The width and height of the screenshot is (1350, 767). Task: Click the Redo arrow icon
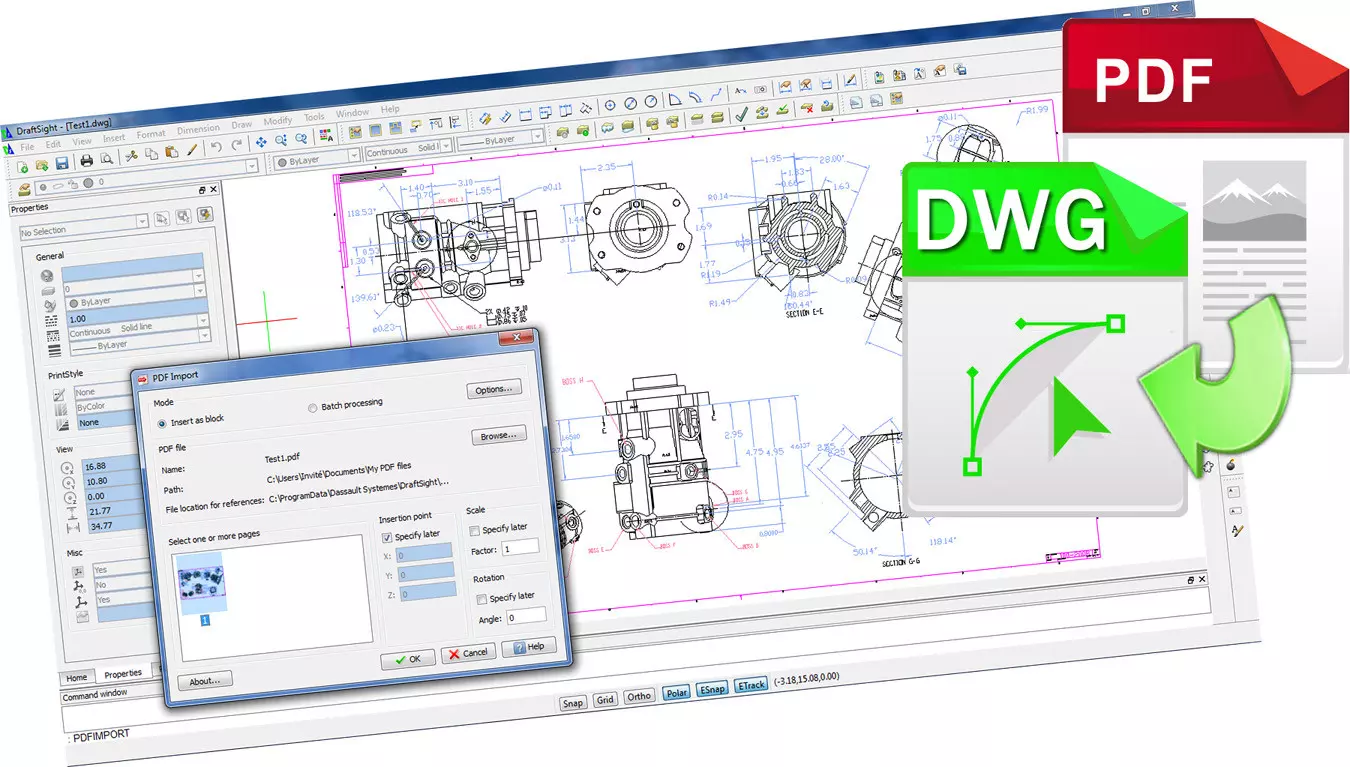[x=237, y=146]
